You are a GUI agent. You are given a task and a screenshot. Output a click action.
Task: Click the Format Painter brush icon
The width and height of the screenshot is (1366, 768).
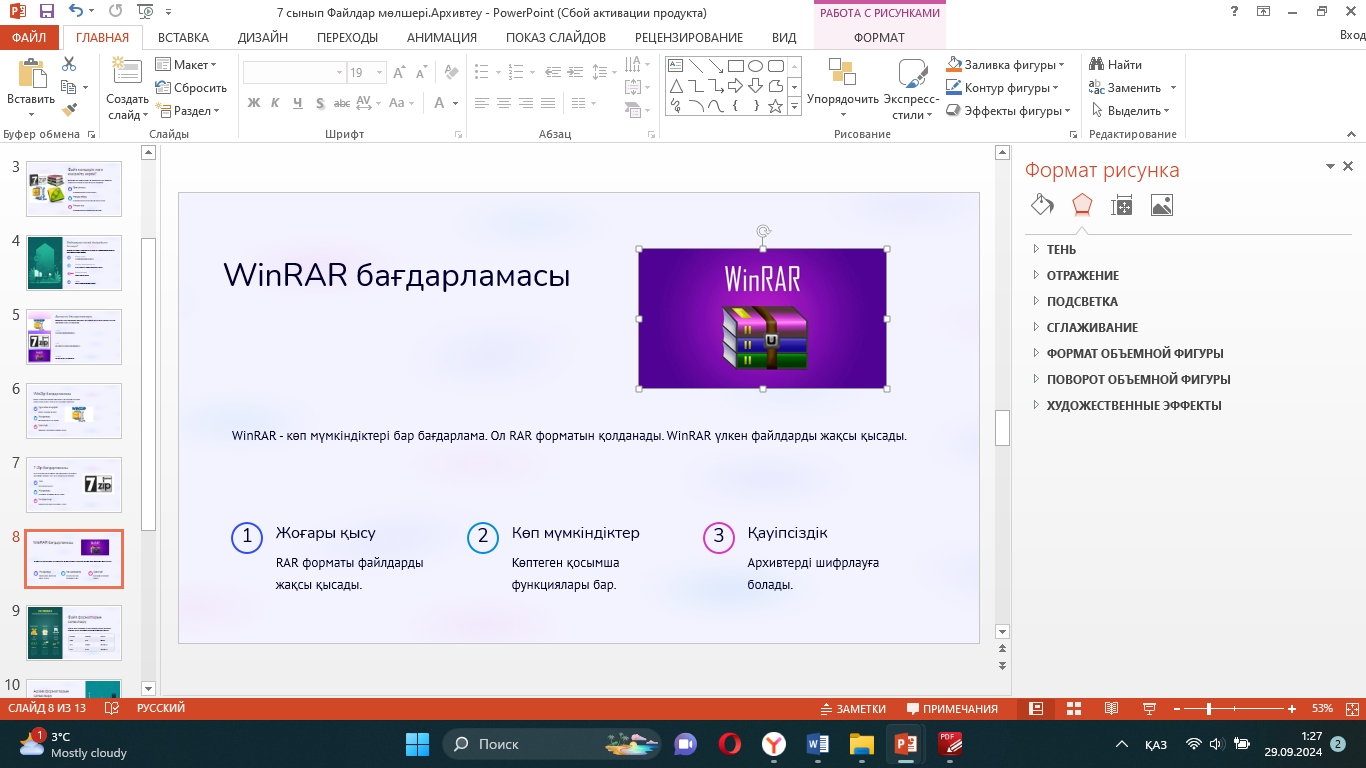(69, 110)
